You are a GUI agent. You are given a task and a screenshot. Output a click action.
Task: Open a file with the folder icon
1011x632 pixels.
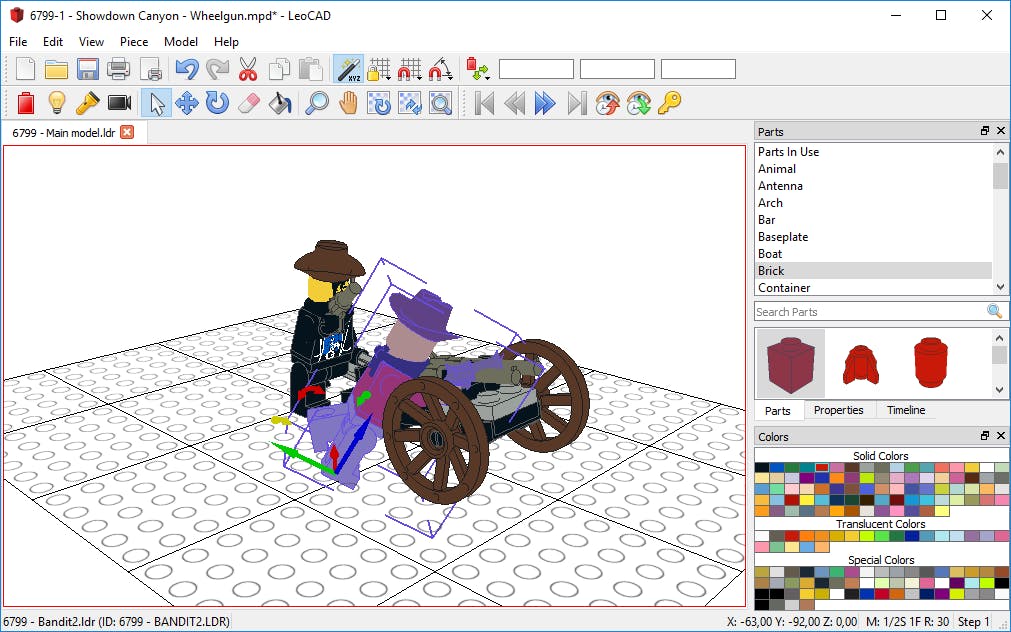click(x=56, y=69)
